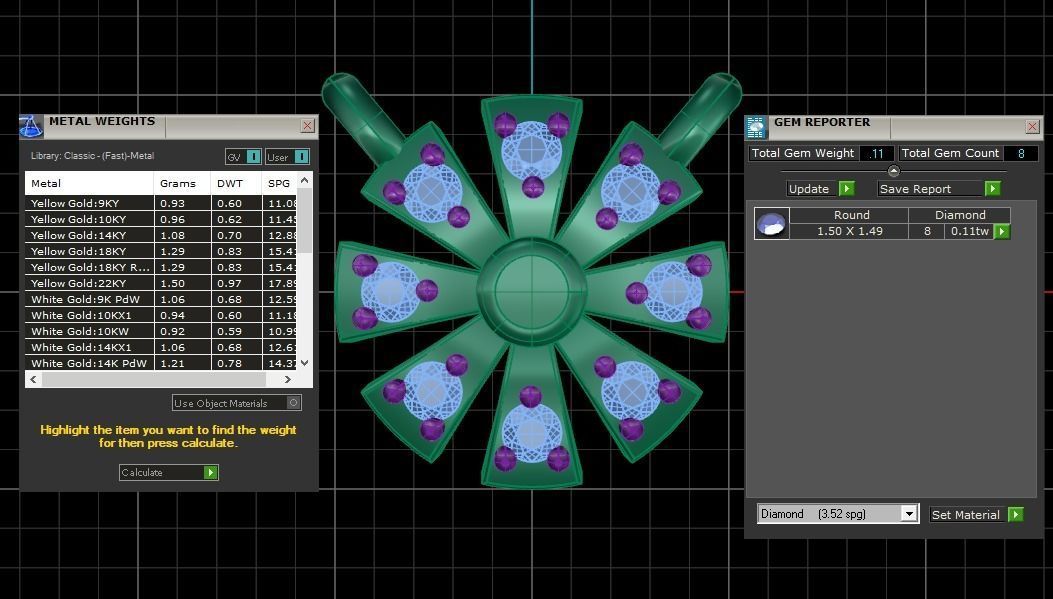Click the green arrow next to 0.11tw
1053x599 pixels.
pos(1002,231)
